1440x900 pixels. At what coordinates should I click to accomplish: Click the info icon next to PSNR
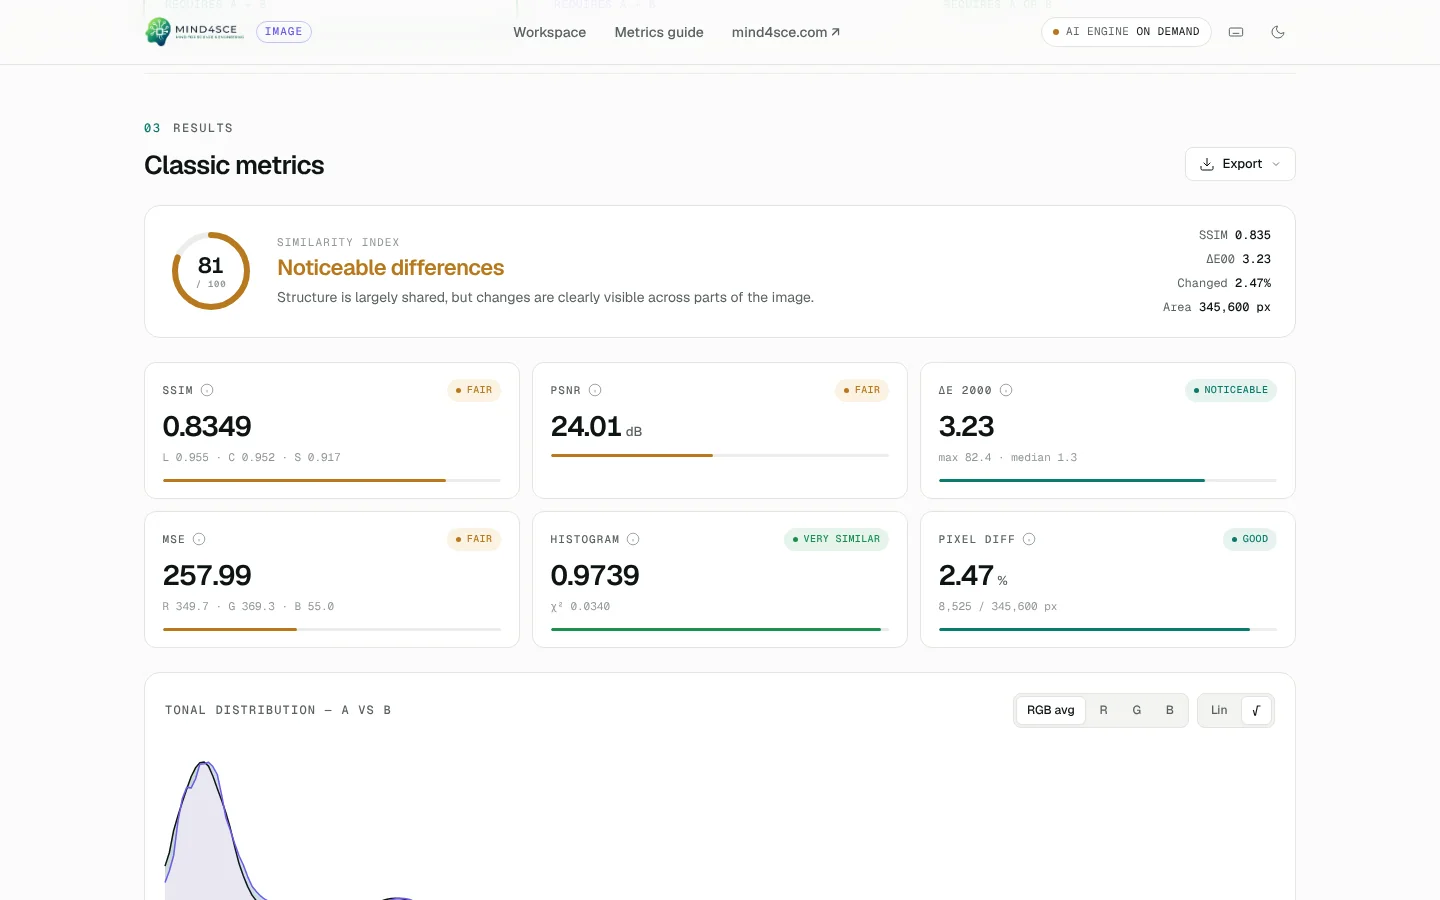coord(595,390)
